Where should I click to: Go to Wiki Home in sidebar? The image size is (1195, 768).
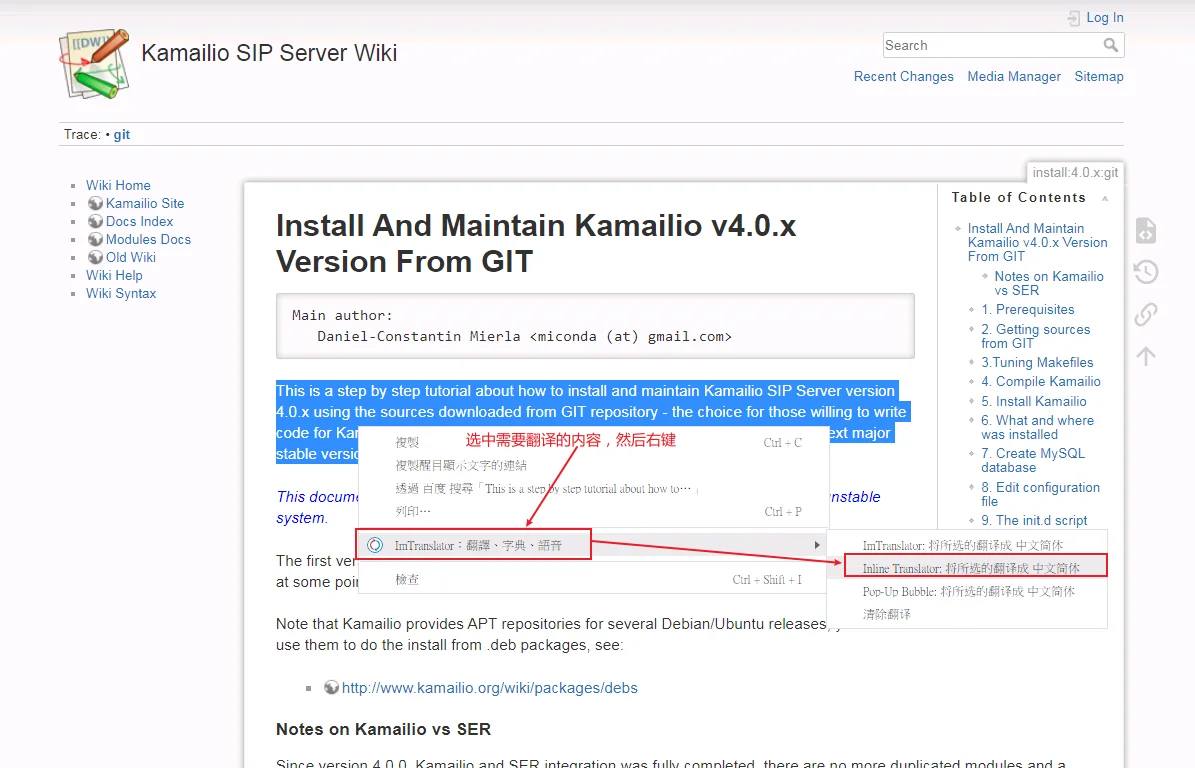click(x=118, y=185)
